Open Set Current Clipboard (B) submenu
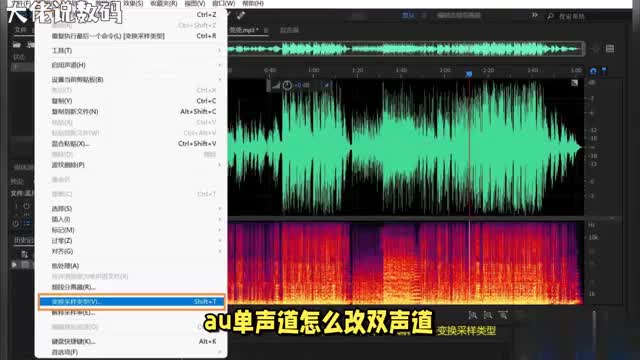 (131, 80)
